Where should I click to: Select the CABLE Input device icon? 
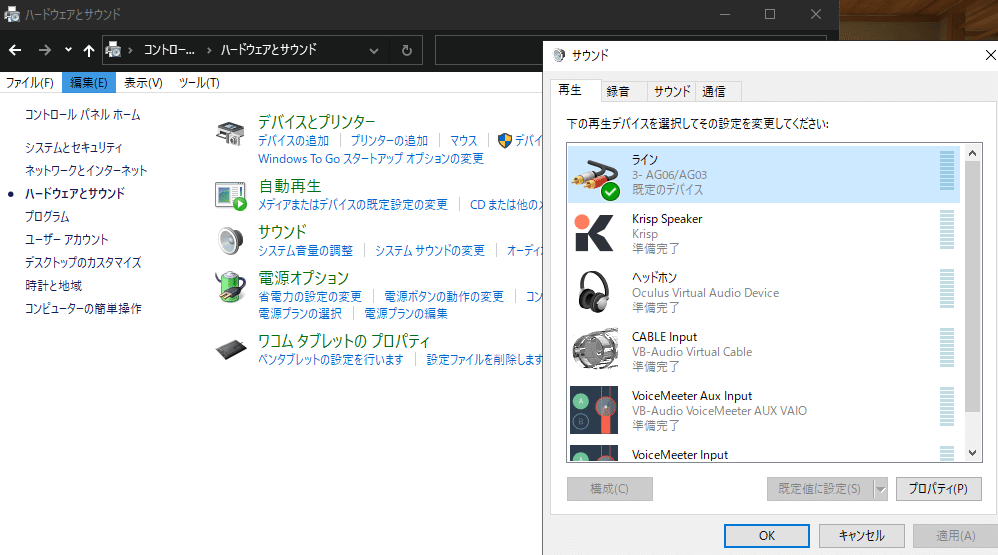(595, 349)
